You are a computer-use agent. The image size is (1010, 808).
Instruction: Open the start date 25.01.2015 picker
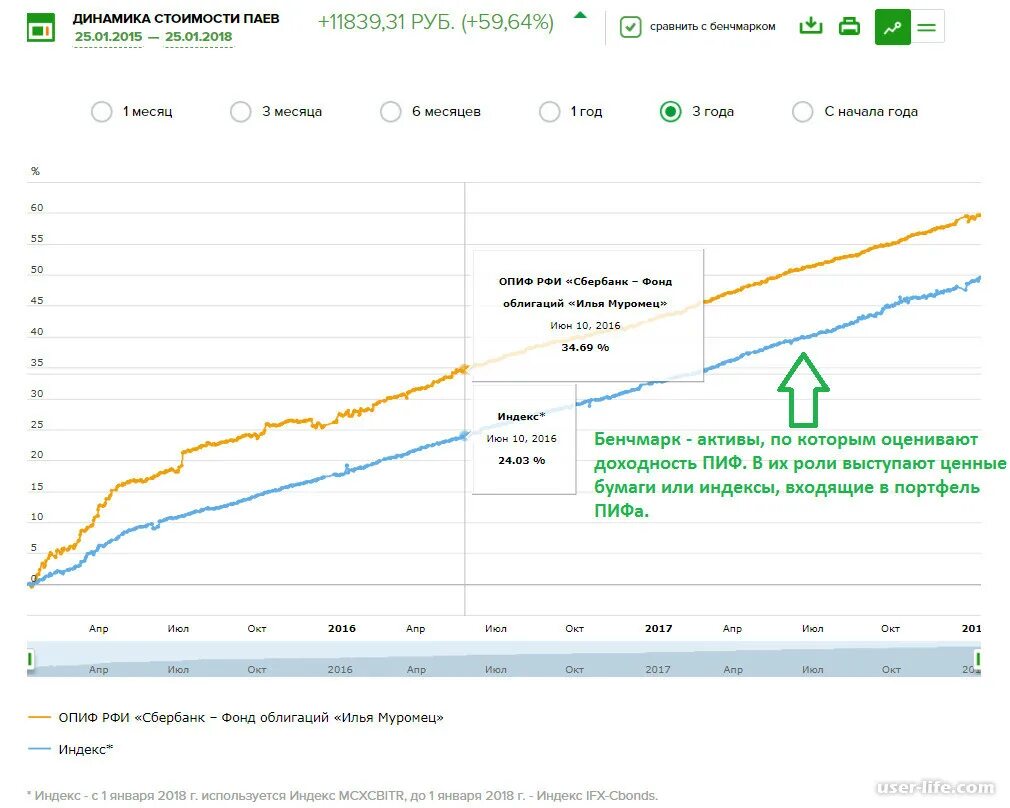click(x=108, y=37)
